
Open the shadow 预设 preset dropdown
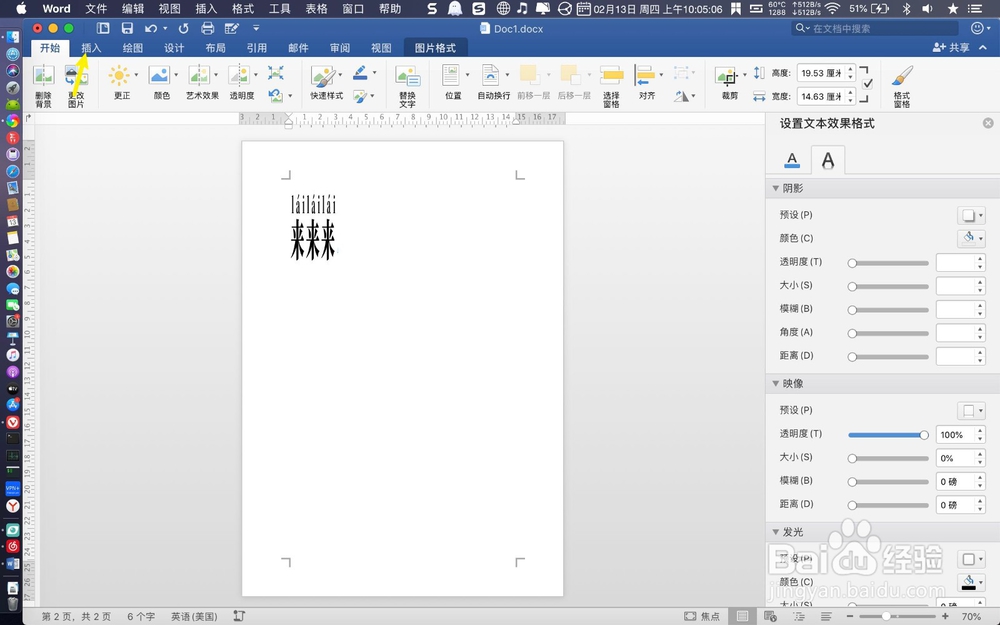coord(971,215)
